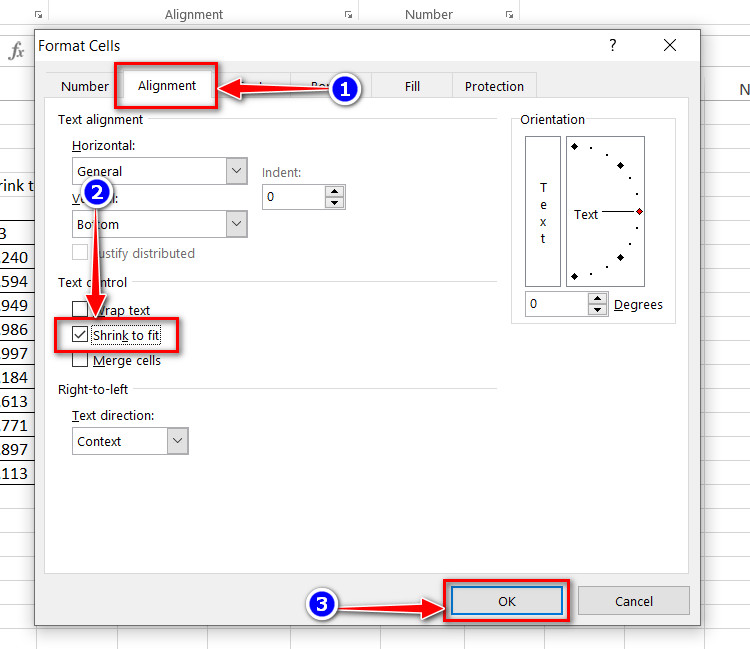Toggle the Wrap text checkbox
The image size is (750, 649).
click(x=80, y=309)
